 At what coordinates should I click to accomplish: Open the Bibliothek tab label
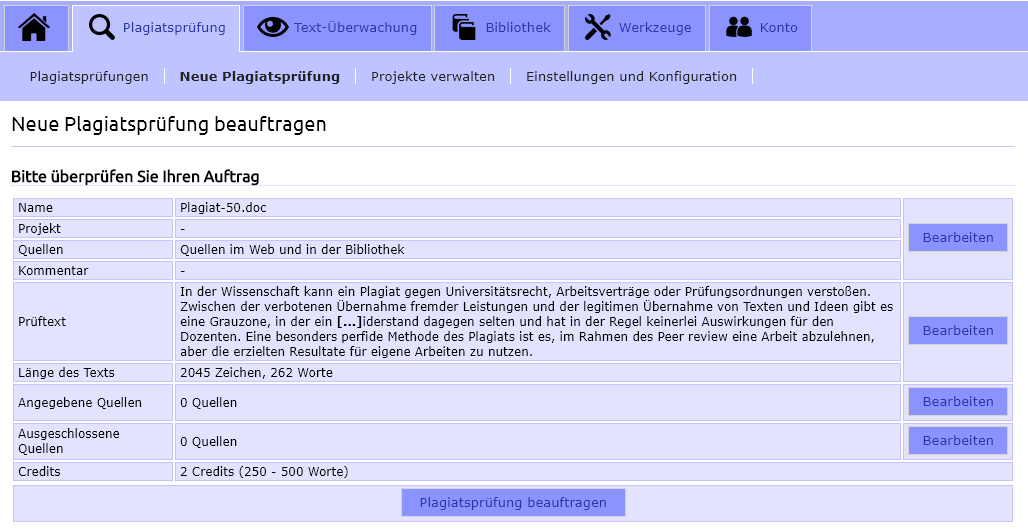pos(518,28)
